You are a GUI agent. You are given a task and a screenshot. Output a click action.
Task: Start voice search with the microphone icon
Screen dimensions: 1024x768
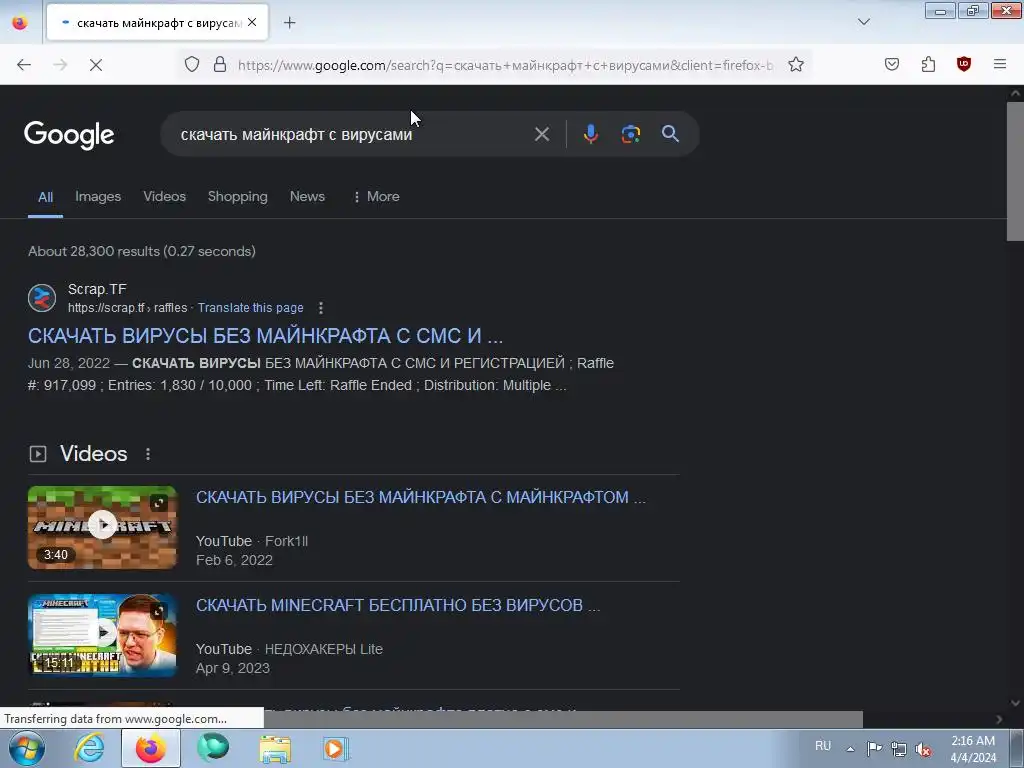point(590,134)
